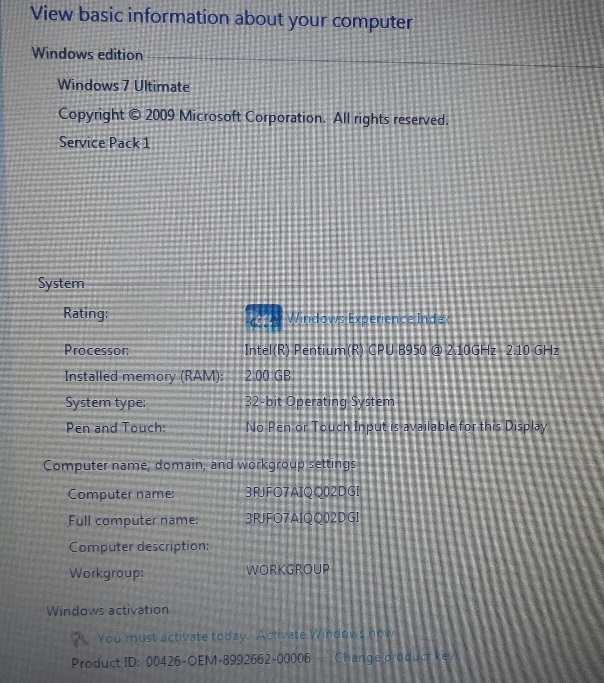Click the Computer name label

pos(121,494)
